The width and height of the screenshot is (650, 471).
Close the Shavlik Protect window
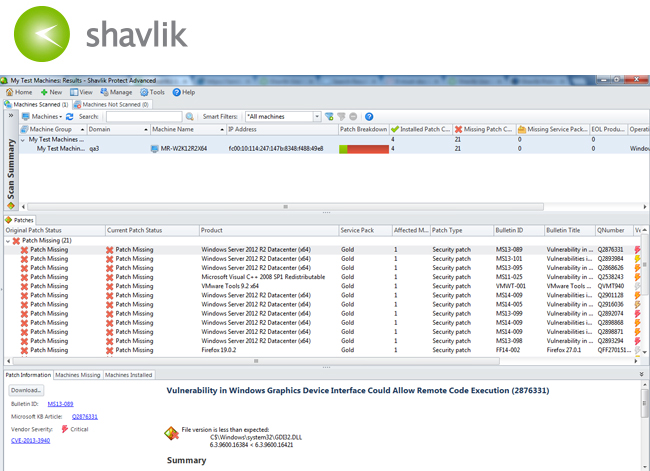point(636,79)
